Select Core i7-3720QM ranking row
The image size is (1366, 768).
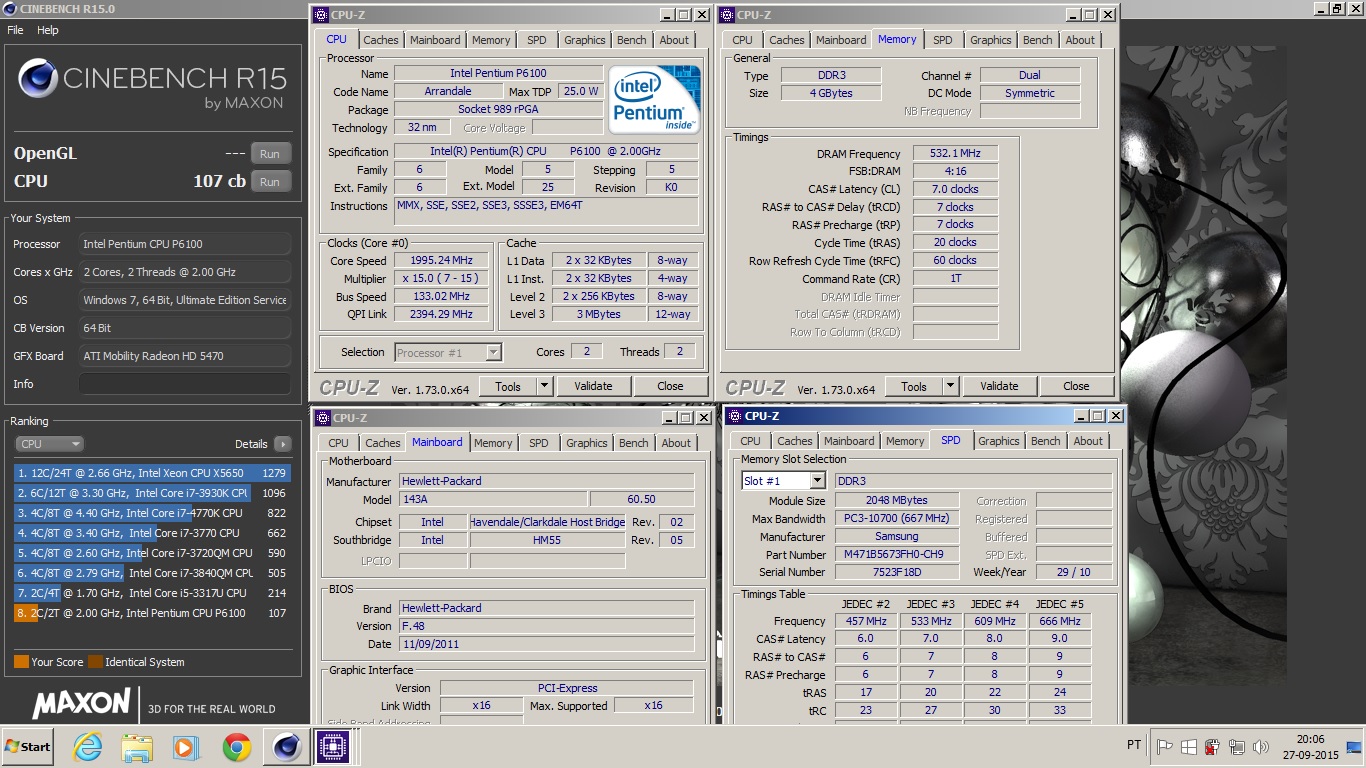click(x=152, y=553)
